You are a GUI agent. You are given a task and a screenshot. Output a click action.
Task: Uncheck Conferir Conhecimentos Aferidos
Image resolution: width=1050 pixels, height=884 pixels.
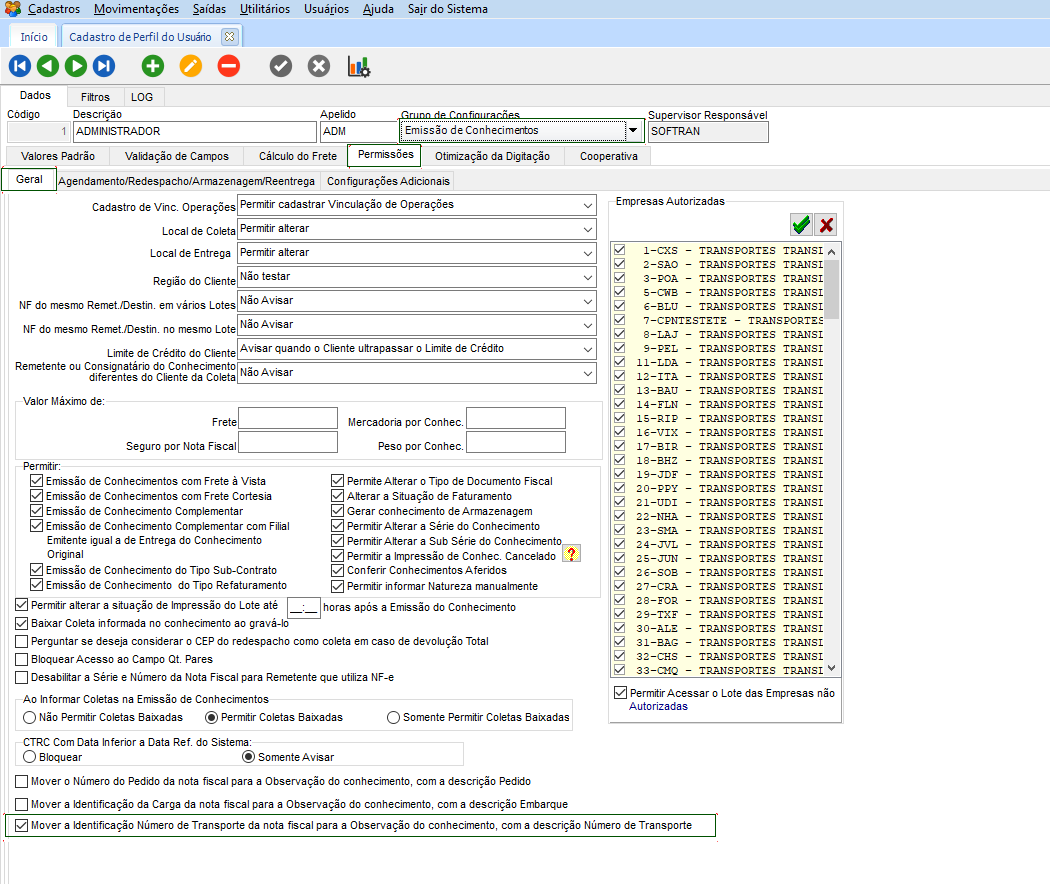[x=338, y=571]
